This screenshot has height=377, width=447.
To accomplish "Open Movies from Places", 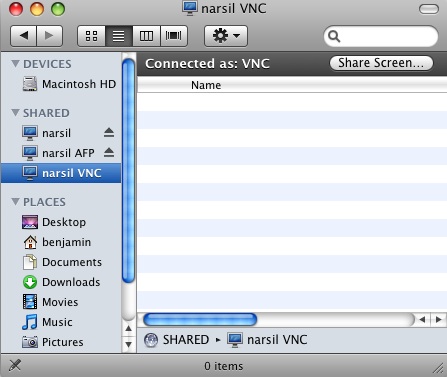I will pyautogui.click(x=62, y=302).
